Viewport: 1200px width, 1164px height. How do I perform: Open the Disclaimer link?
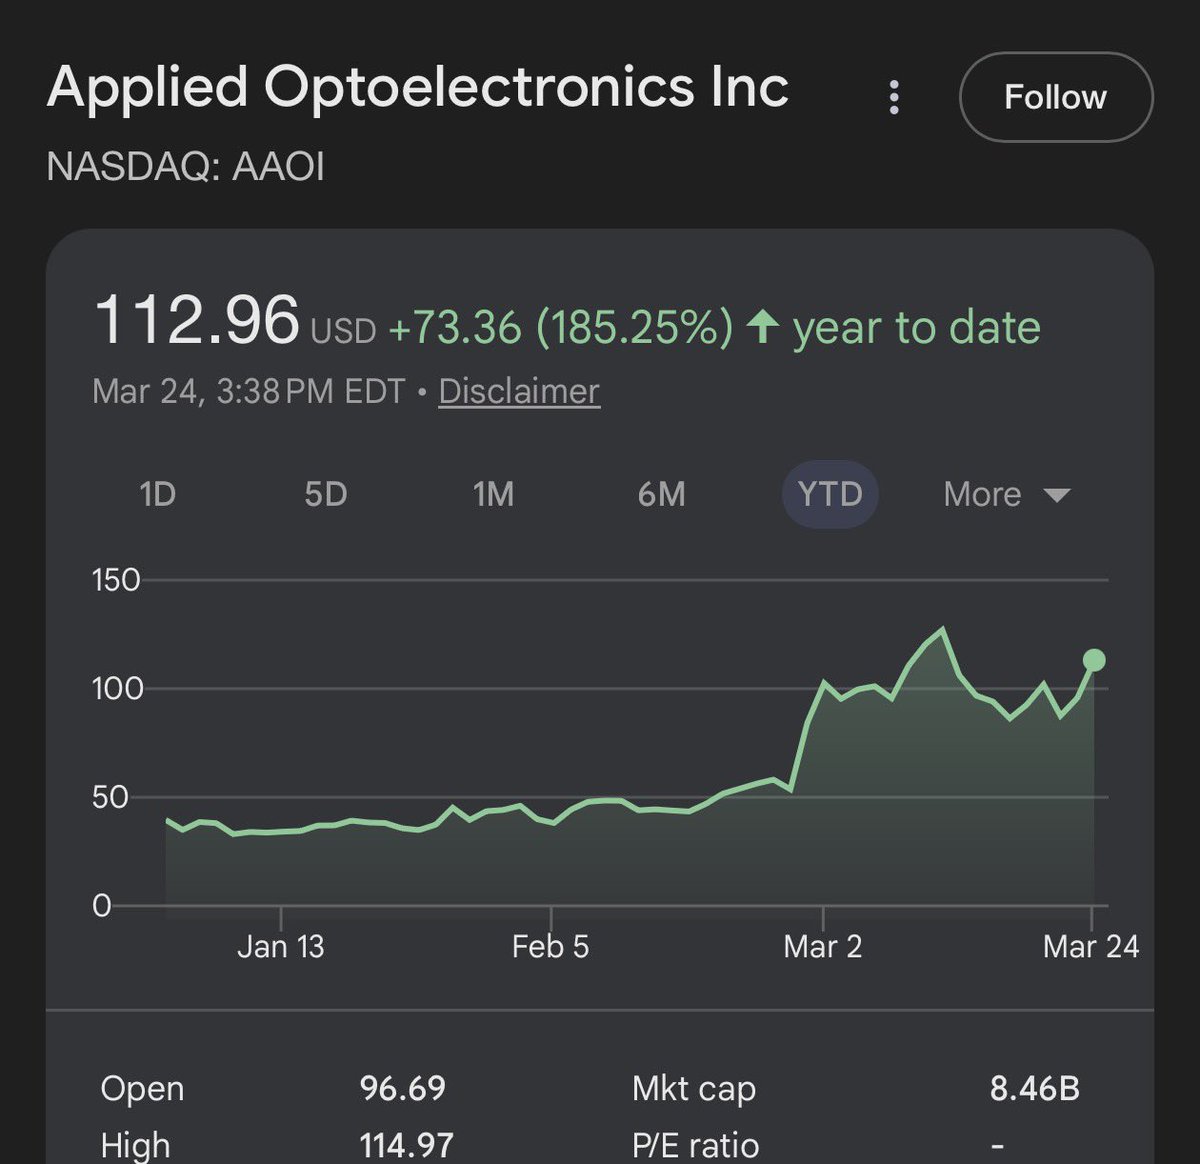tap(519, 391)
